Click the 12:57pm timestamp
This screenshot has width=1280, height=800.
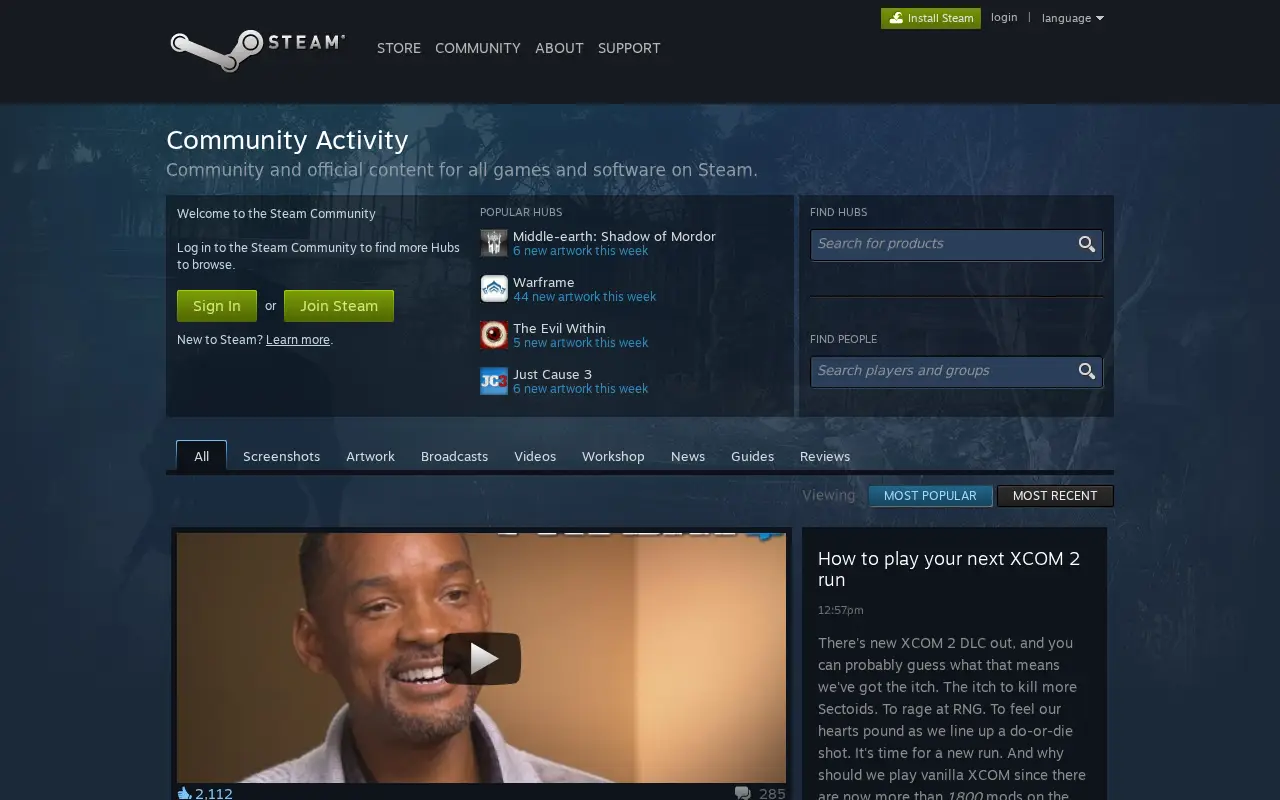tap(840, 610)
